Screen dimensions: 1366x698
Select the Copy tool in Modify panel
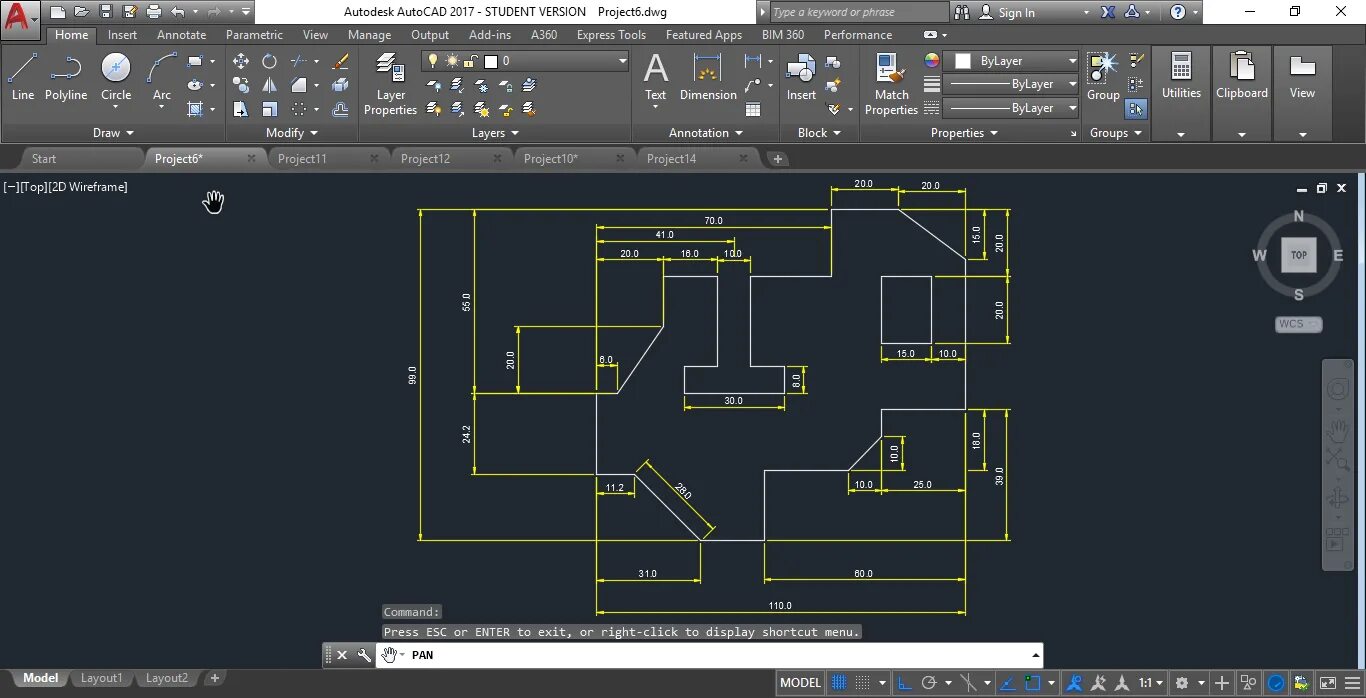[241, 85]
